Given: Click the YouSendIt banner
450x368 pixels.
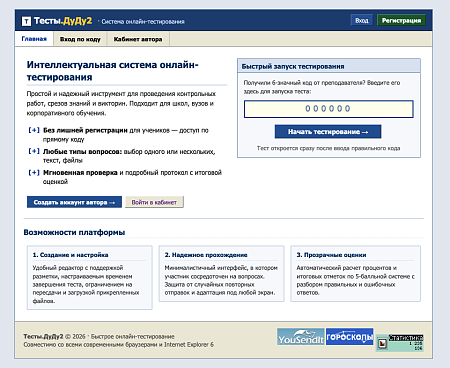Looking at the screenshot, I should point(301,337).
